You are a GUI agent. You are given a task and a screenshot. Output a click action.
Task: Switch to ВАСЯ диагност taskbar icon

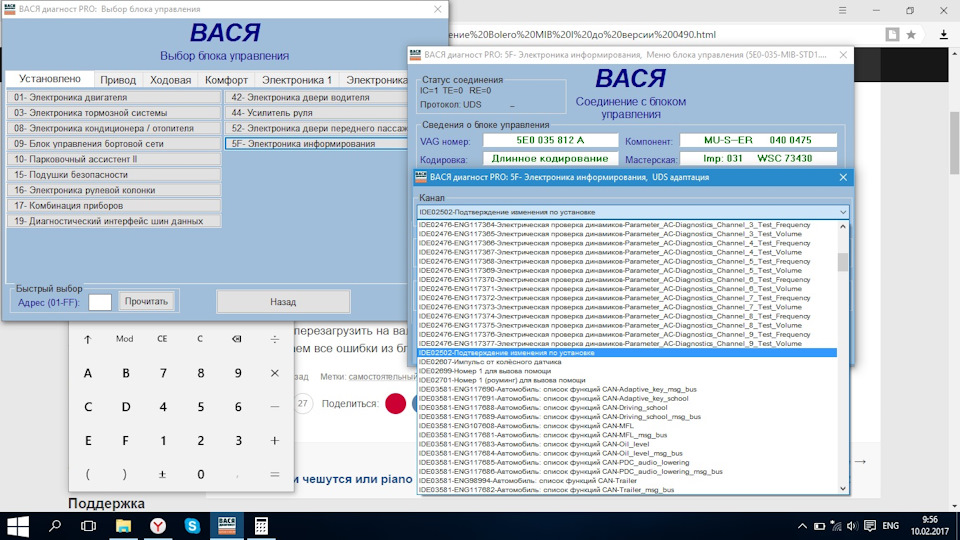pos(227,525)
